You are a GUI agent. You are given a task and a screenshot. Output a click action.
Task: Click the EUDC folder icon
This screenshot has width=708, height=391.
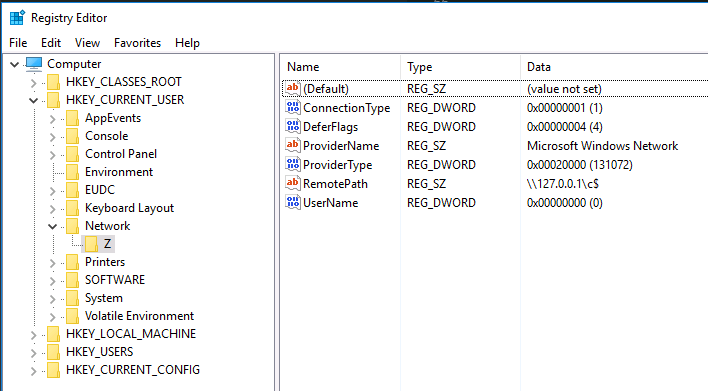coord(72,191)
